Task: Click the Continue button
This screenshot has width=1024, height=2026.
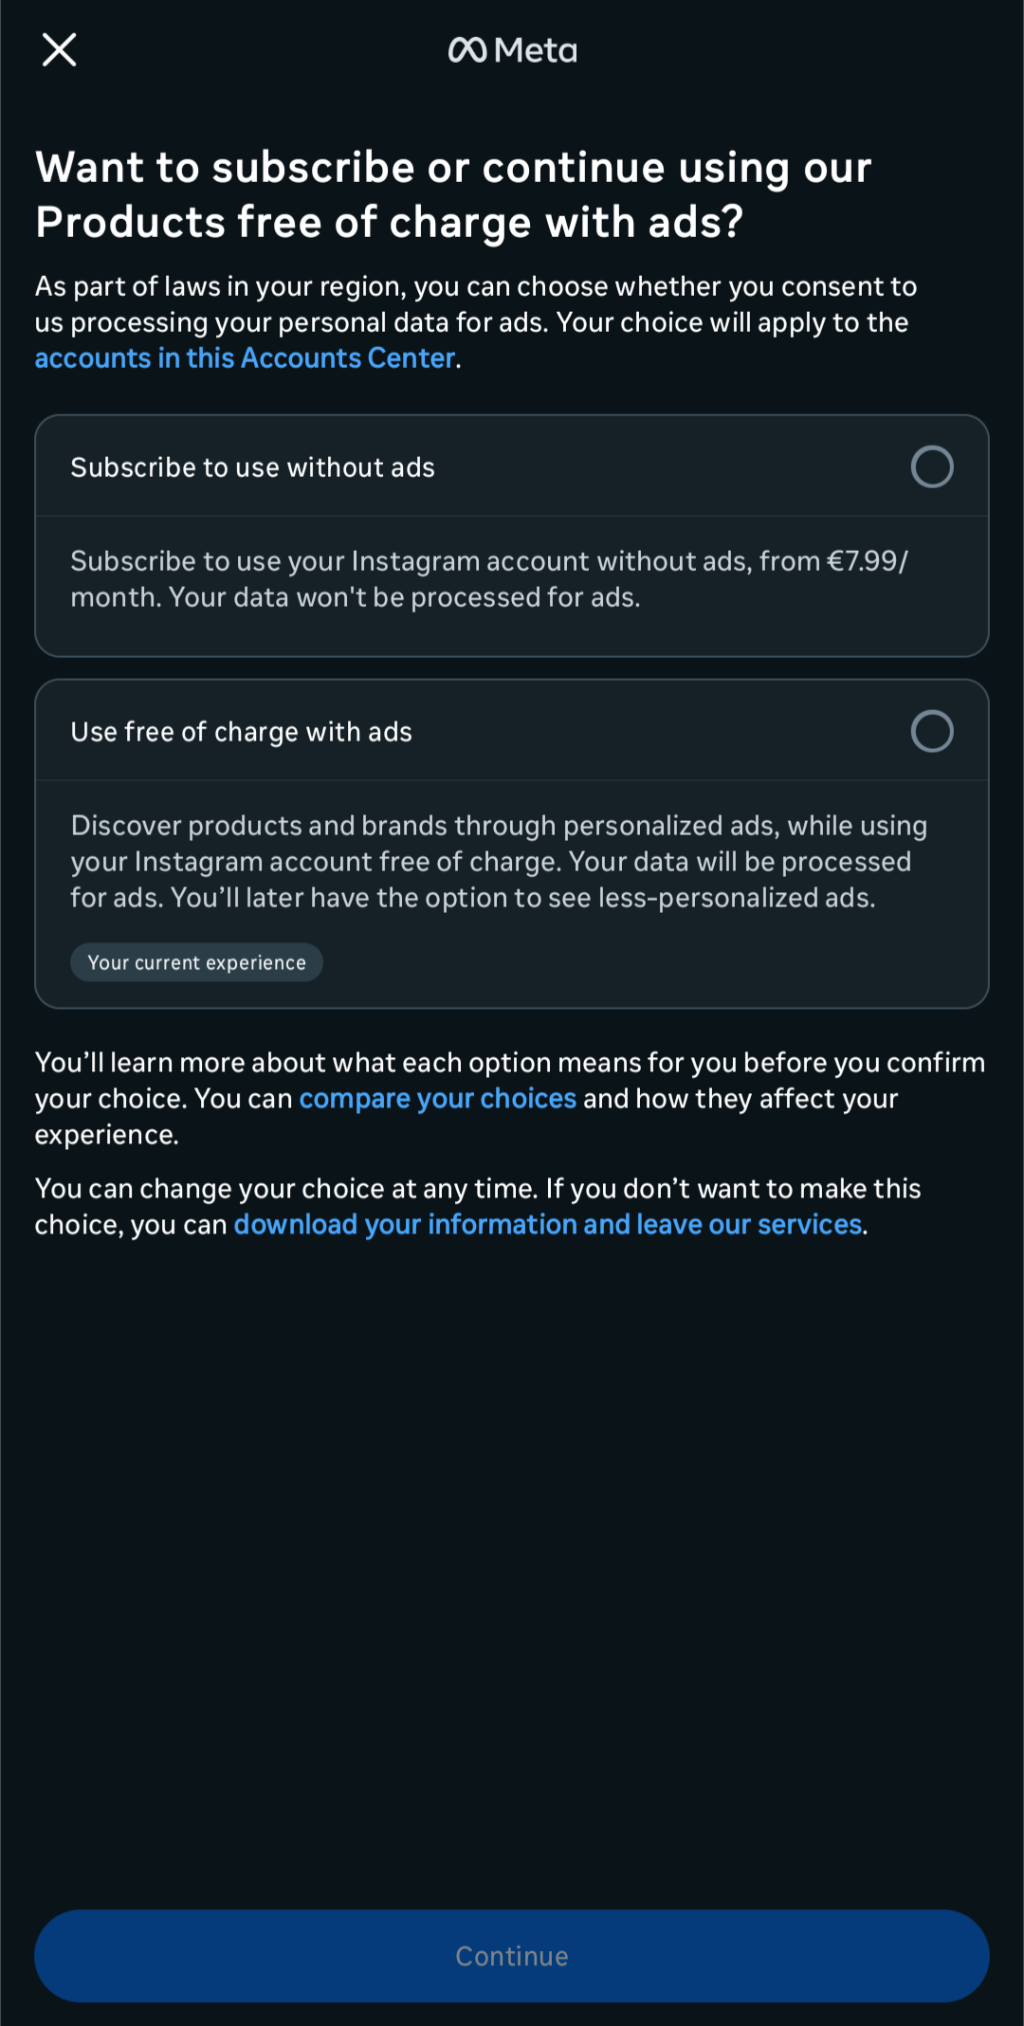Action: (512, 1956)
